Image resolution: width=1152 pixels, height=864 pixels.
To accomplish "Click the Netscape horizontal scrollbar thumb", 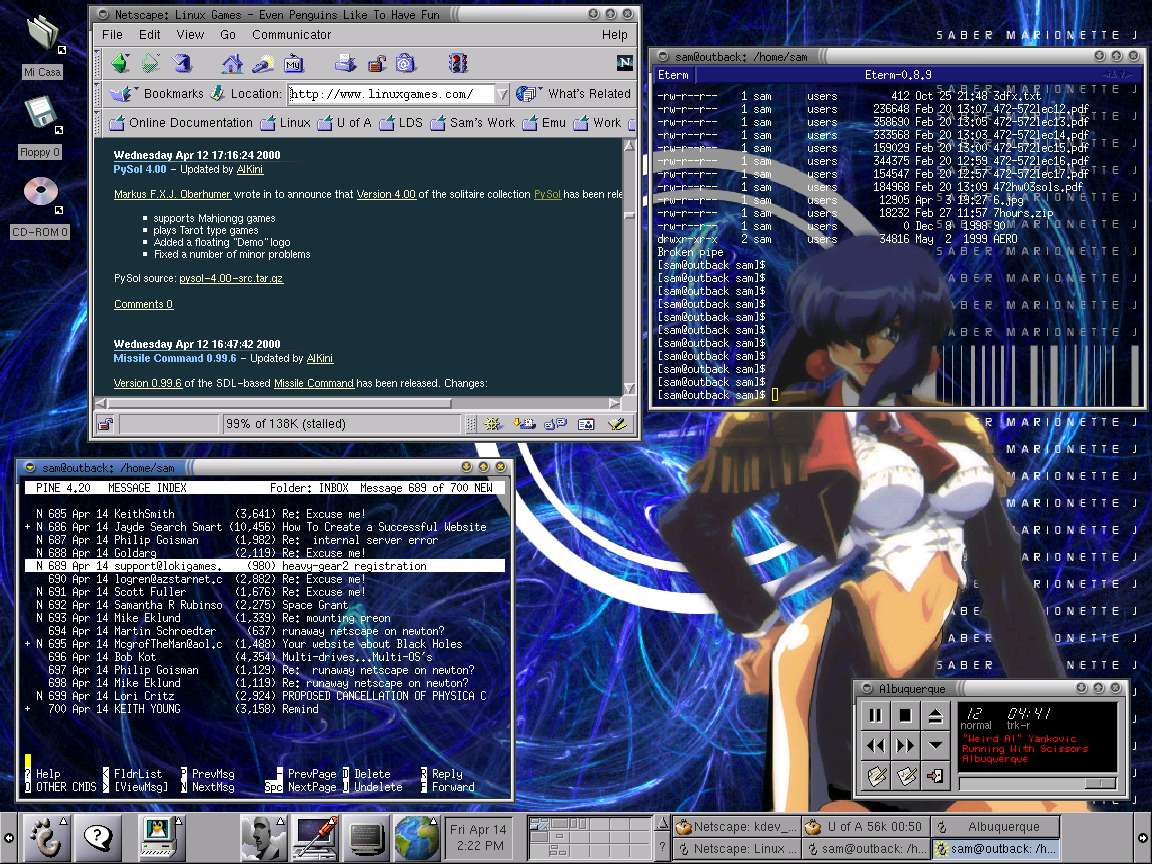I will point(279,403).
